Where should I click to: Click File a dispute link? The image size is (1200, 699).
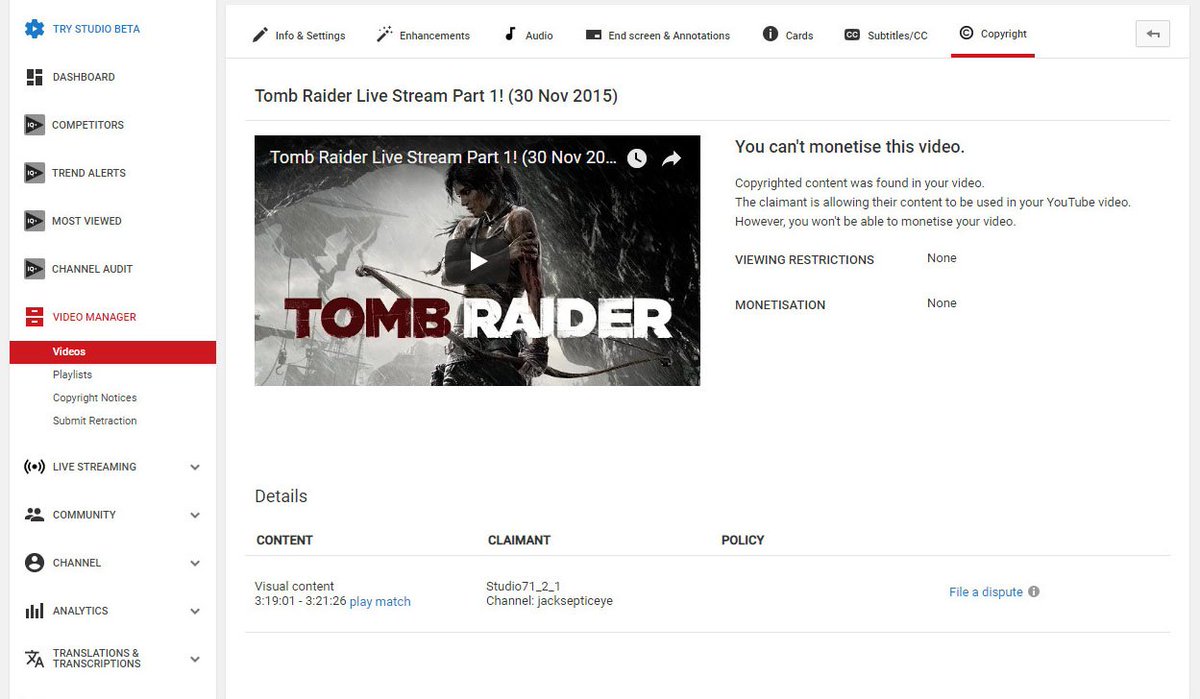tap(986, 592)
